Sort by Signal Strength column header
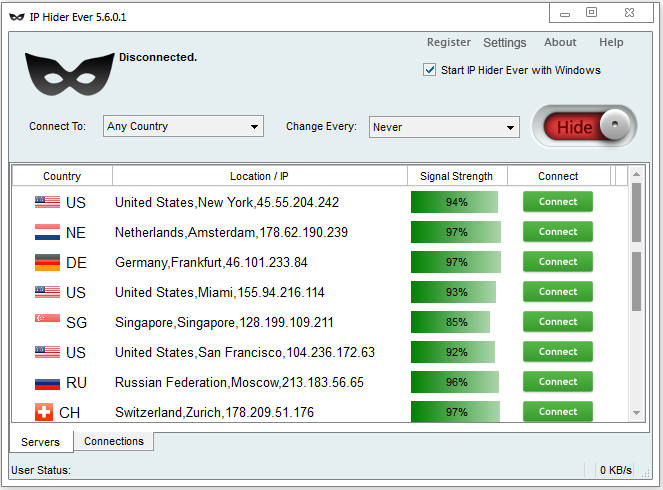Viewport: 663px width, 490px height. tap(457, 176)
